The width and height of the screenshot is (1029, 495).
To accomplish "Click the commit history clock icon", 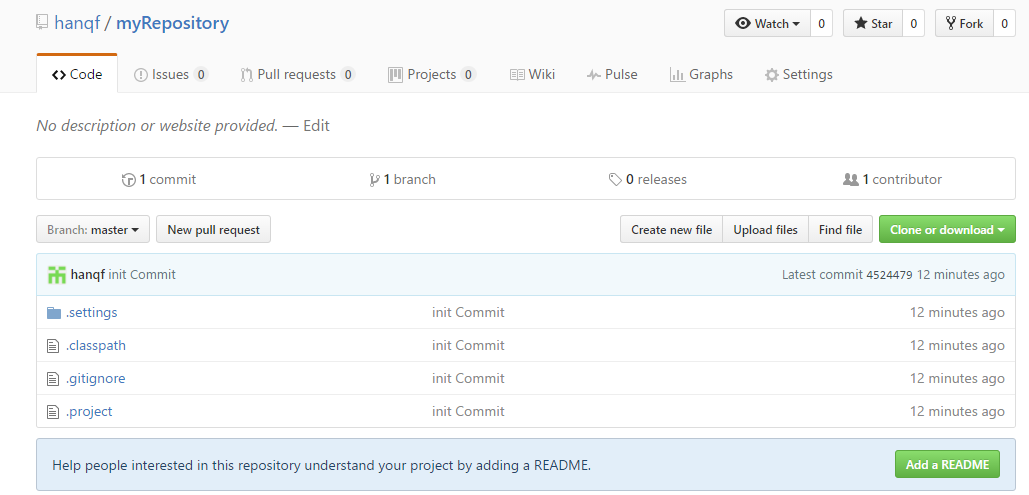I will point(129,179).
